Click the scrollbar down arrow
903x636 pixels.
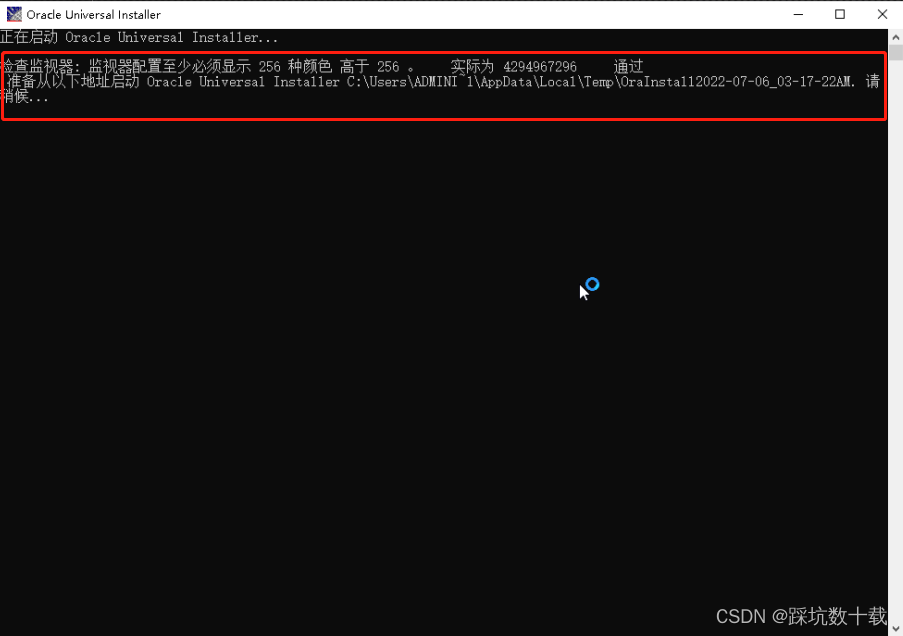896,629
